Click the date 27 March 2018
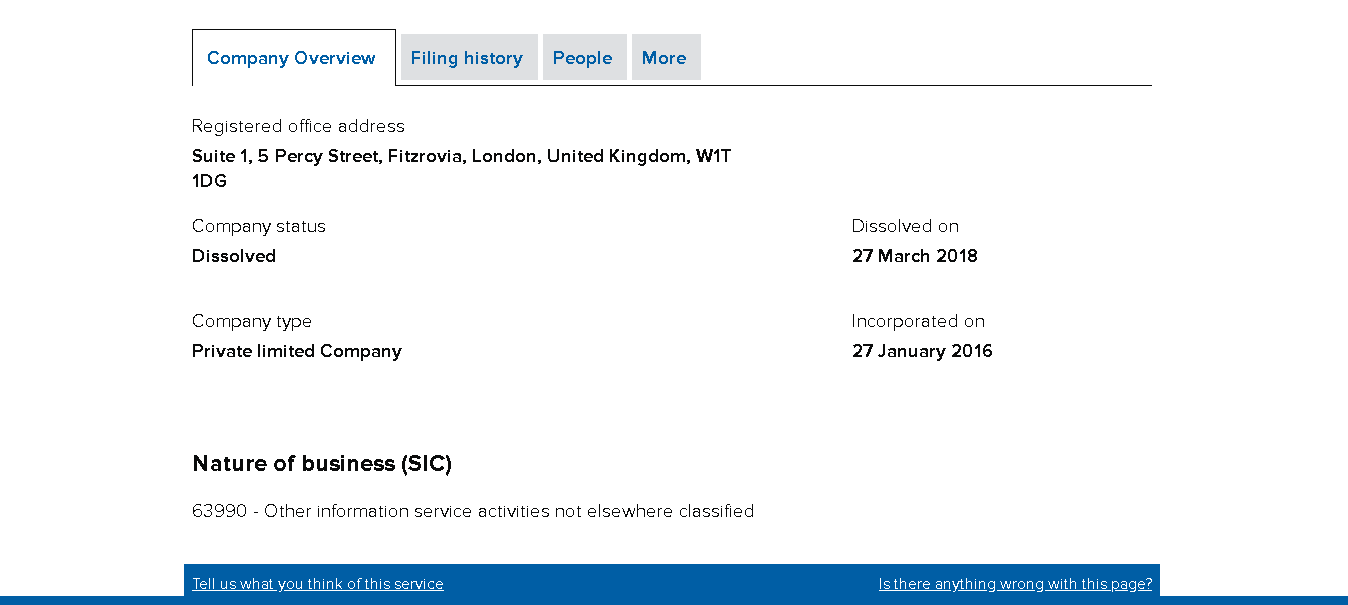Viewport: 1348px width, 605px height. (915, 256)
